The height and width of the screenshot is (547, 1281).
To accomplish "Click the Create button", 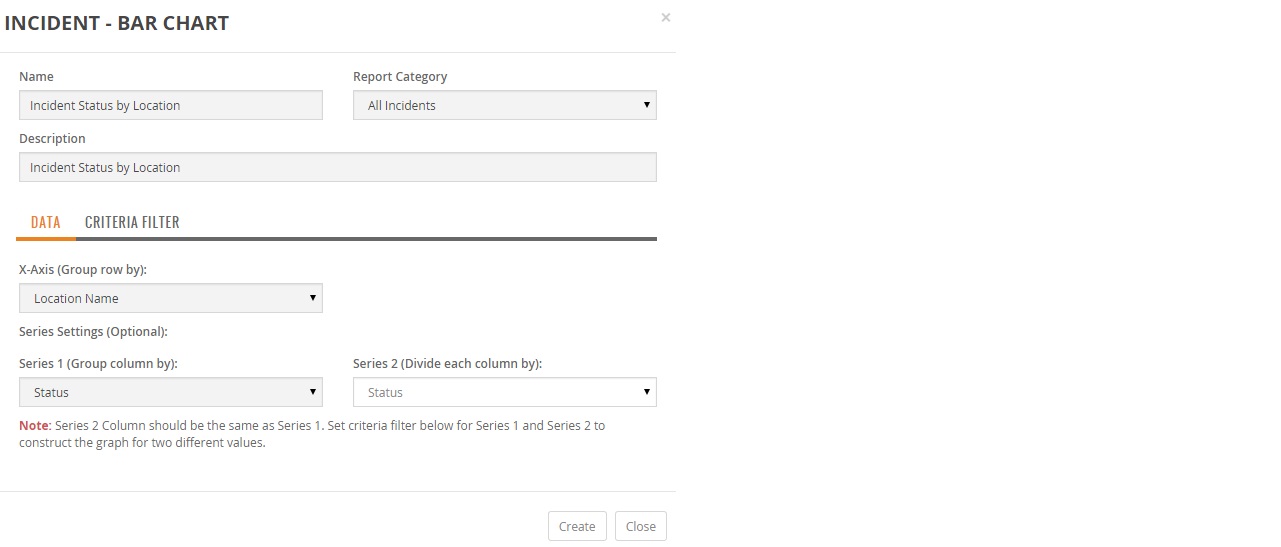I will (577, 526).
